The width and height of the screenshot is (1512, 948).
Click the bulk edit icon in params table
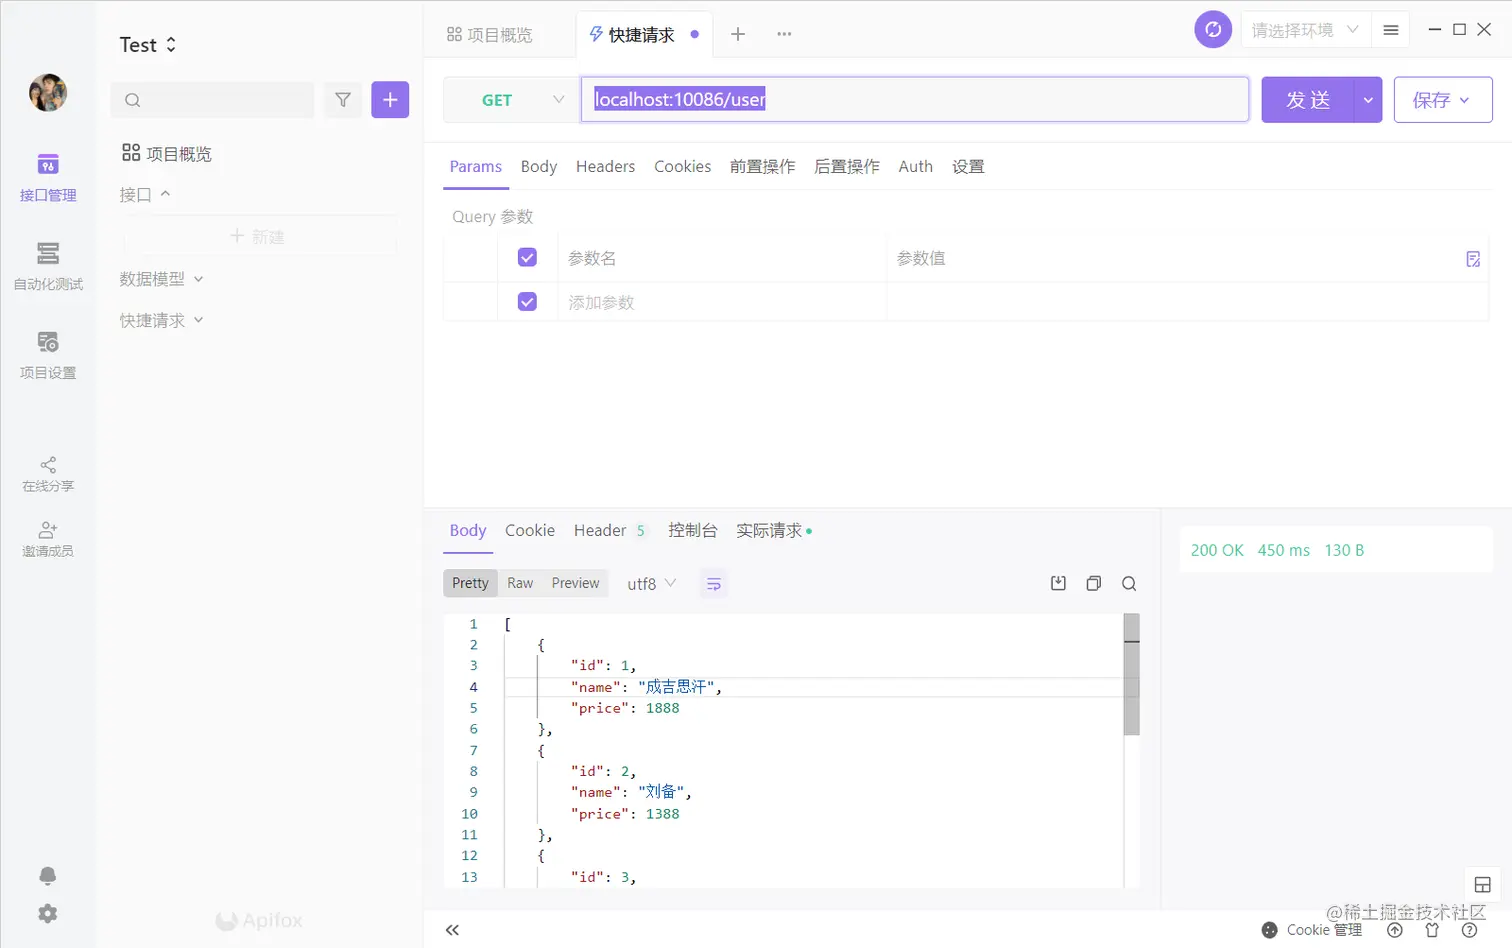pyautogui.click(x=1473, y=259)
